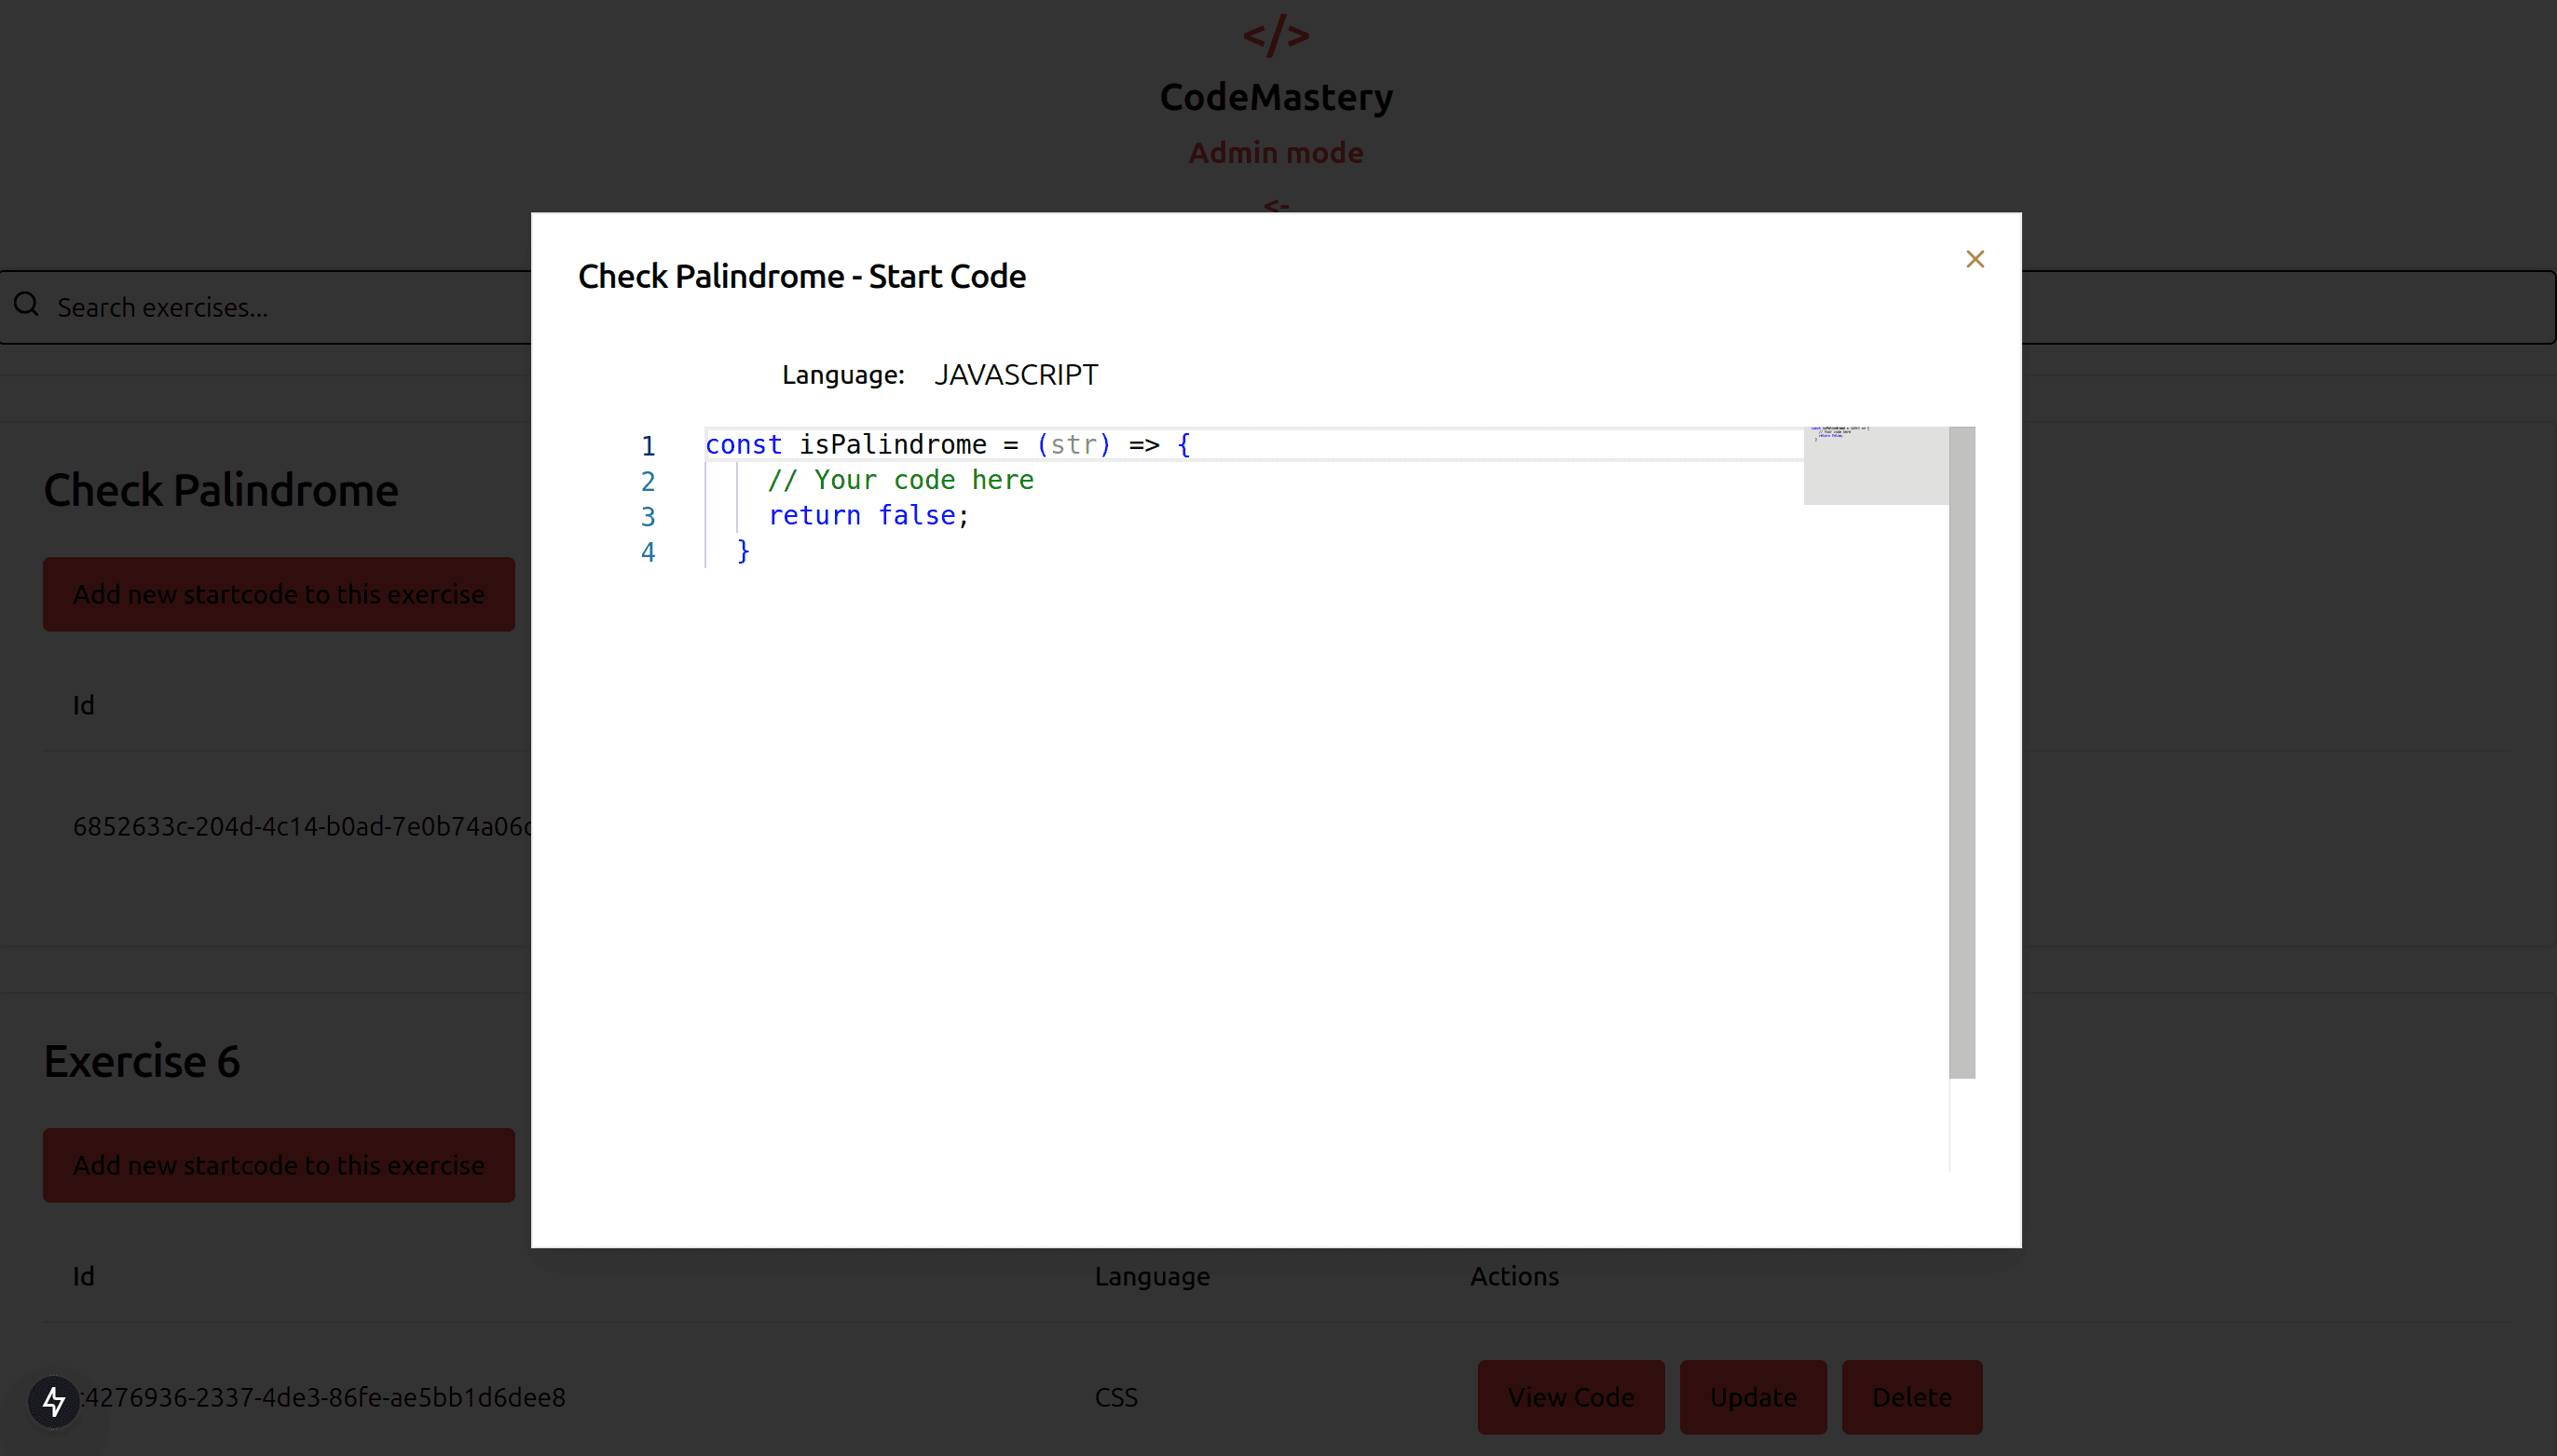
Task: Click Update on the CSS startcode row
Action: [1754, 1396]
